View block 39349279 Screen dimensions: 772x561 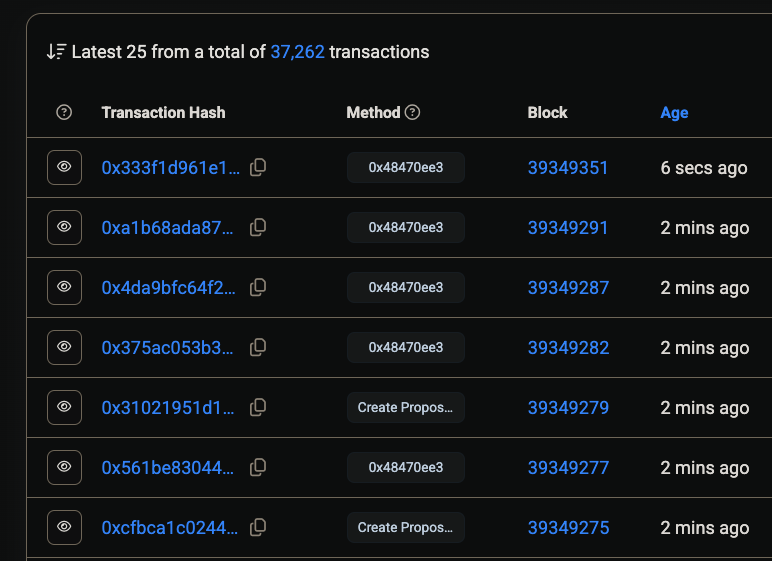point(568,408)
